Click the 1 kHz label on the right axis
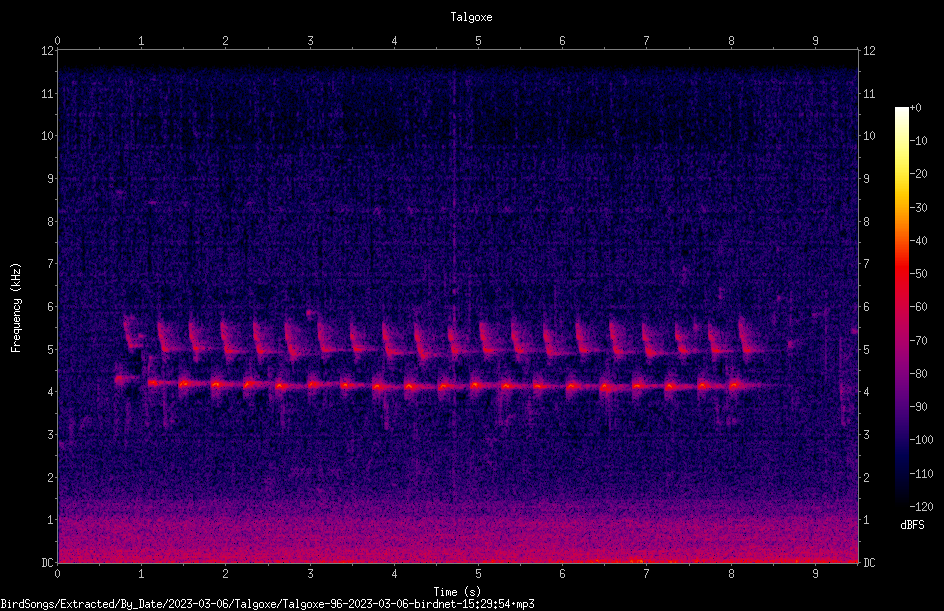This screenshot has width=944, height=611. click(x=867, y=520)
